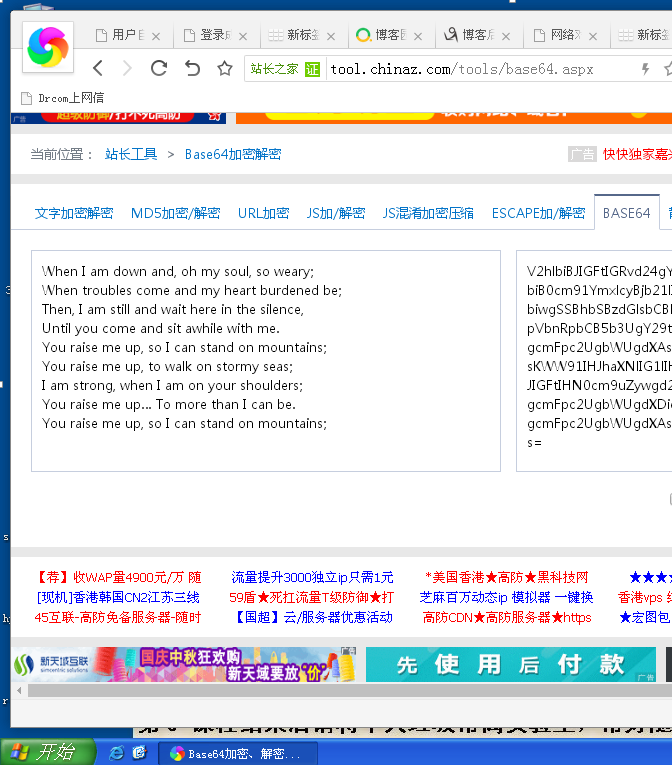The height and width of the screenshot is (765, 672).
Task: Launch Internet Explorer from quick launch
Action: click(116, 753)
